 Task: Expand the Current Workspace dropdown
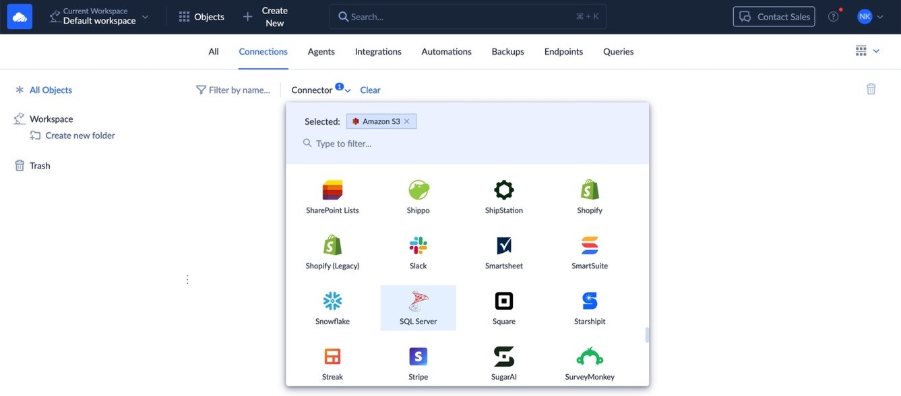coord(99,17)
